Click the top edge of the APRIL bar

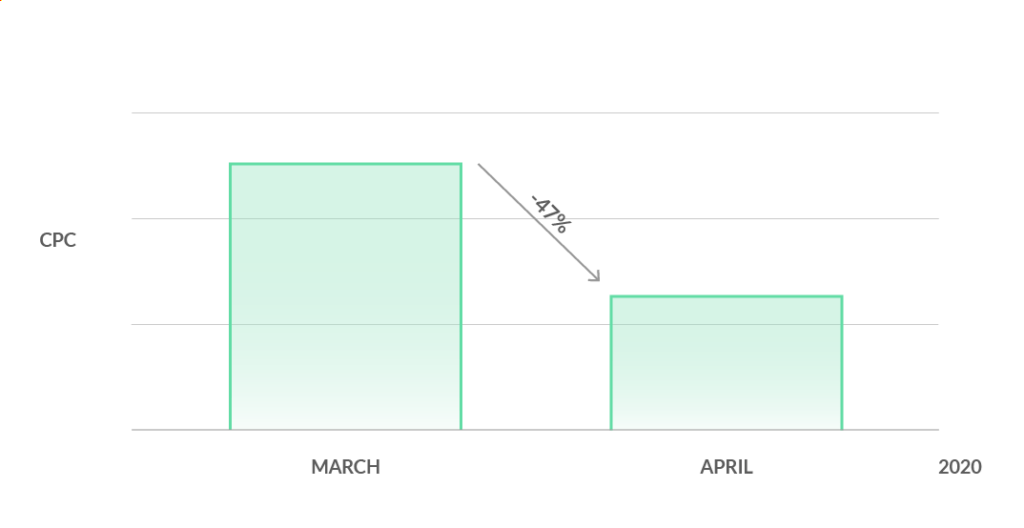pos(726,296)
